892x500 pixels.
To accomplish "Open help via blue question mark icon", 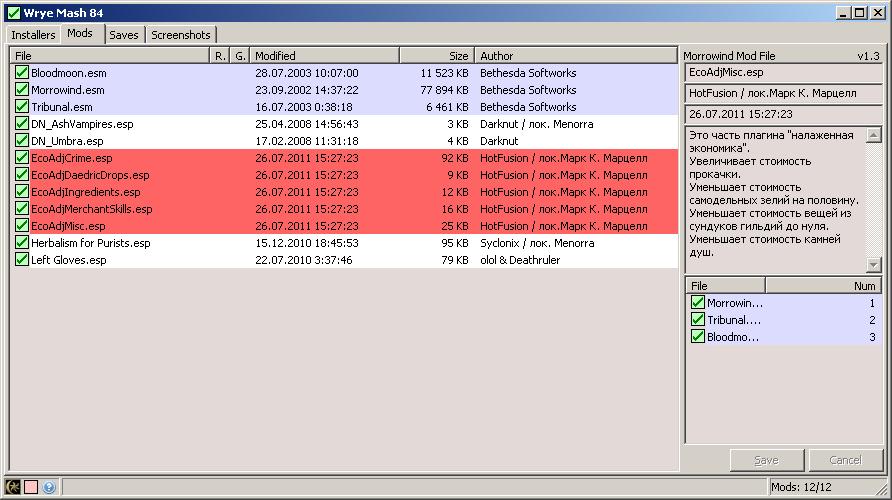I will tap(48, 487).
